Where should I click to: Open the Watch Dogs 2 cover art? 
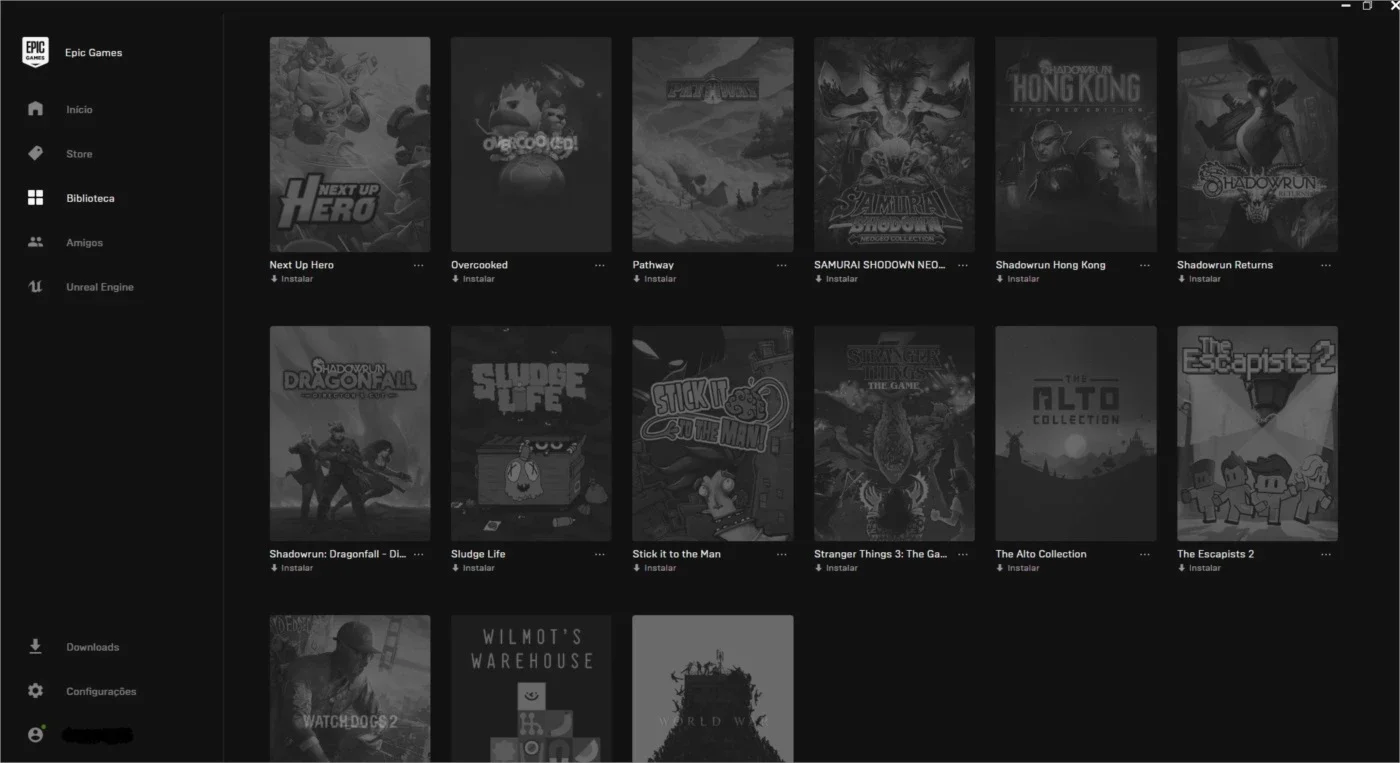click(350, 689)
